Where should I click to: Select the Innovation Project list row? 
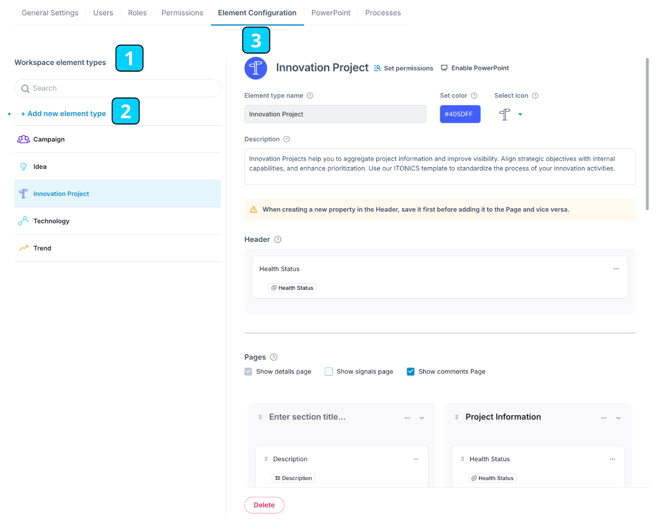[118, 194]
